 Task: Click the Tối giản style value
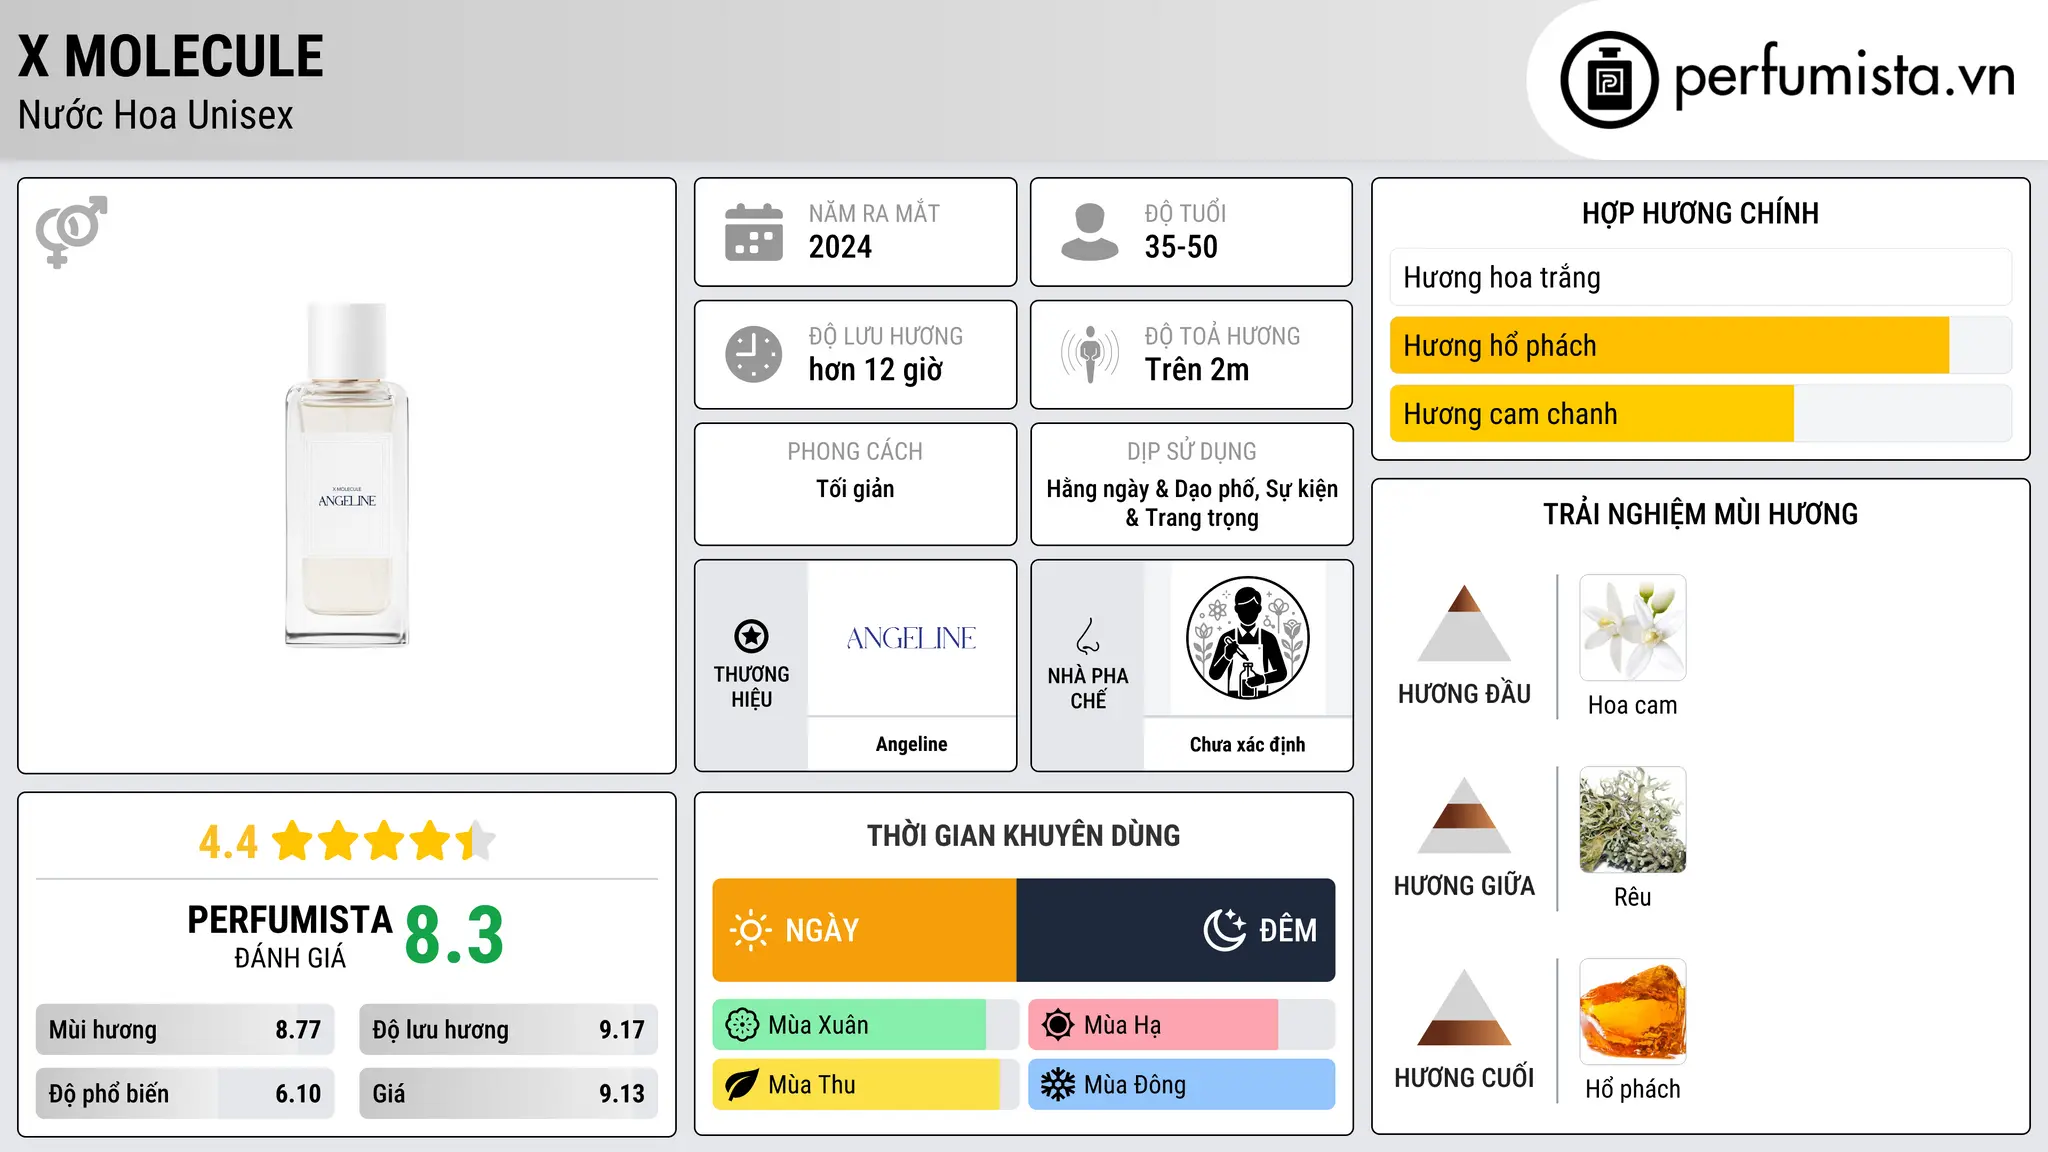[x=855, y=489]
